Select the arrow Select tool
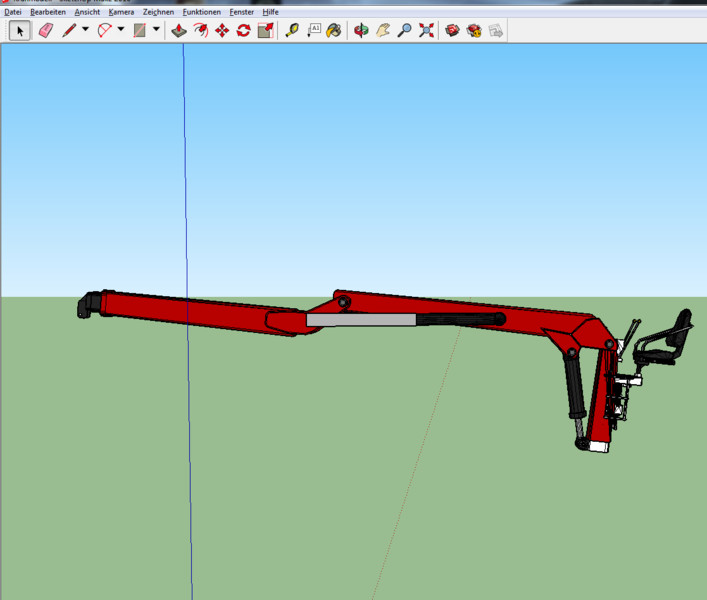The height and width of the screenshot is (600, 707). click(20, 30)
